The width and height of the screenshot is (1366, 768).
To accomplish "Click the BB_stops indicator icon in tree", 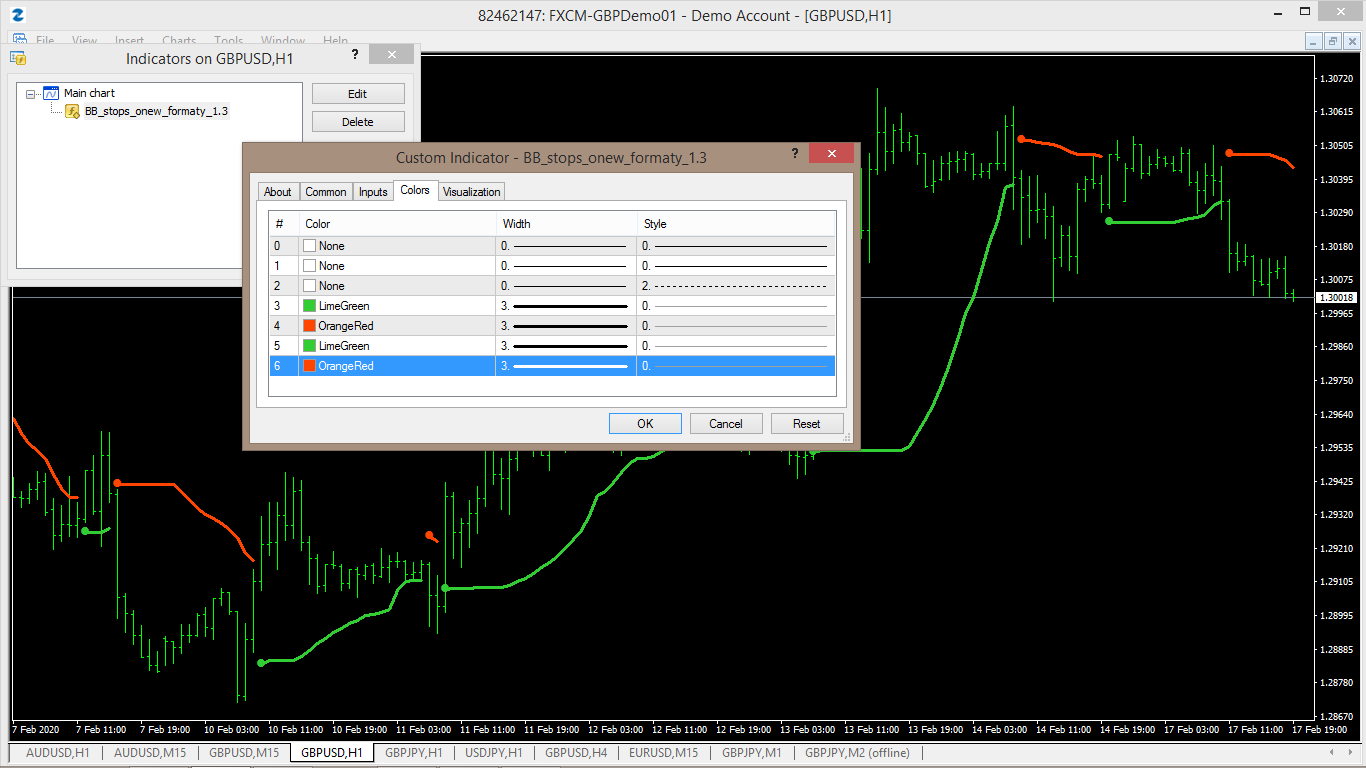I will (x=73, y=111).
